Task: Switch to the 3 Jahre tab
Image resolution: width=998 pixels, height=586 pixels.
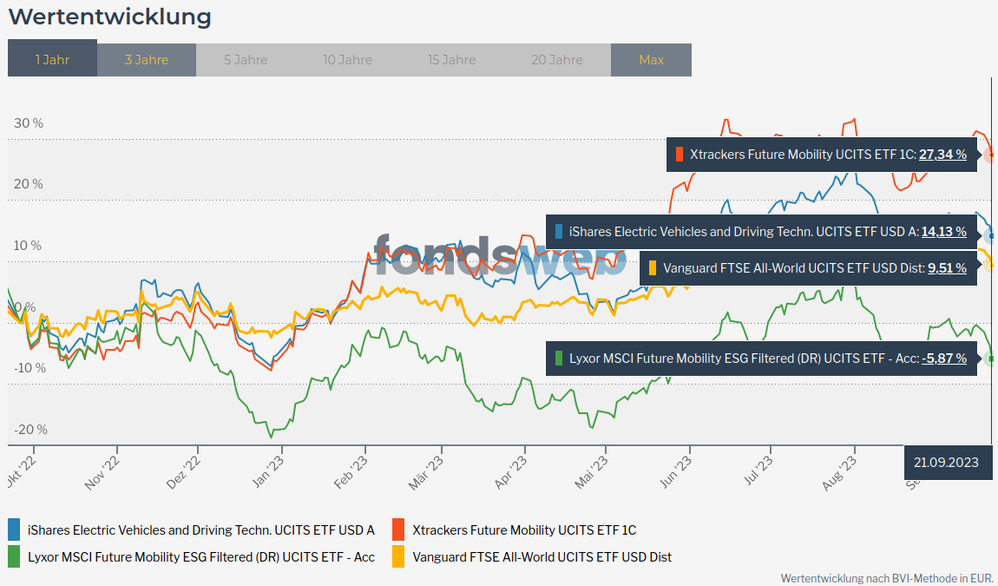Action: pos(146,60)
